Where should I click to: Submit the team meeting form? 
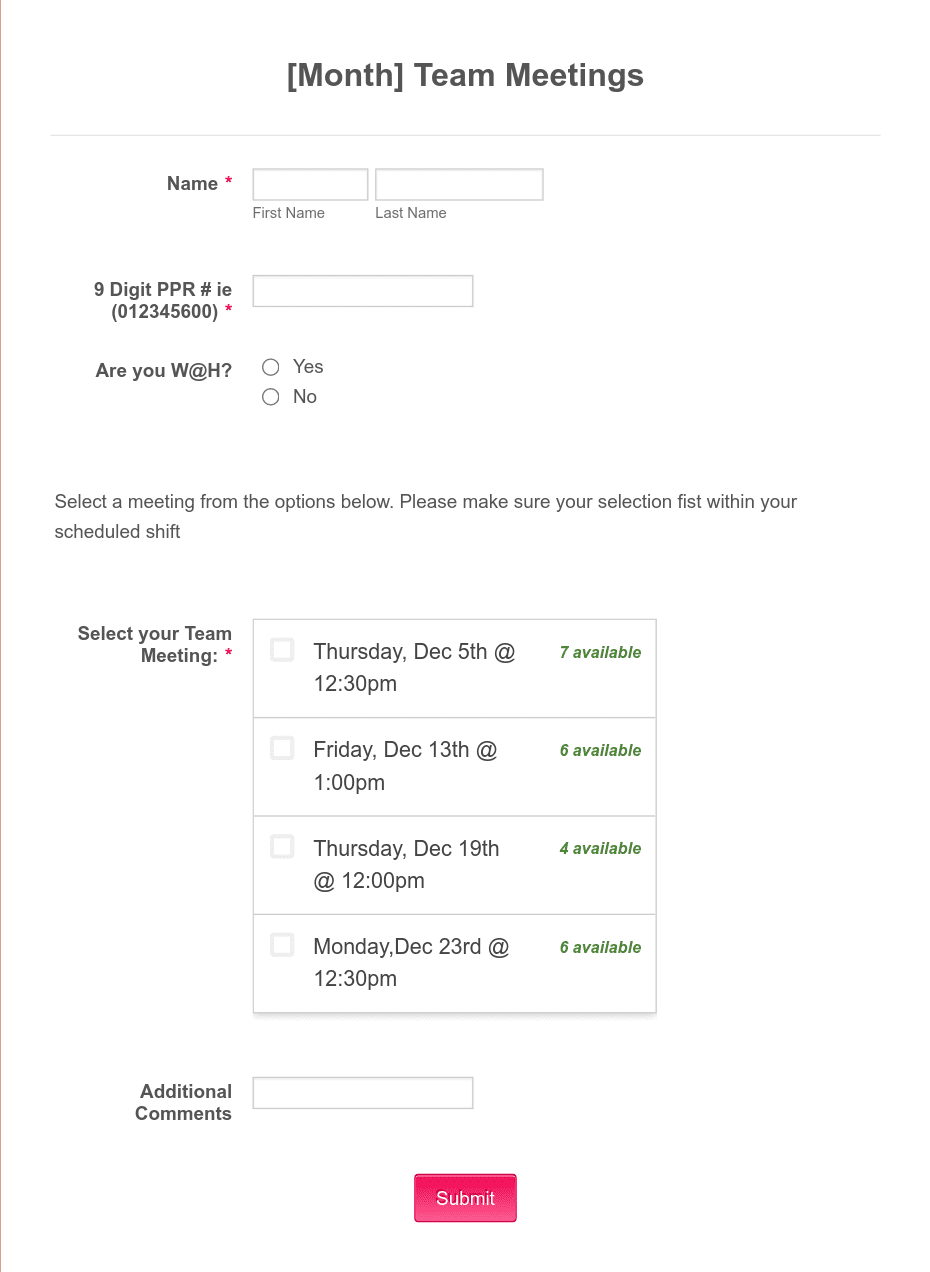(x=466, y=1198)
